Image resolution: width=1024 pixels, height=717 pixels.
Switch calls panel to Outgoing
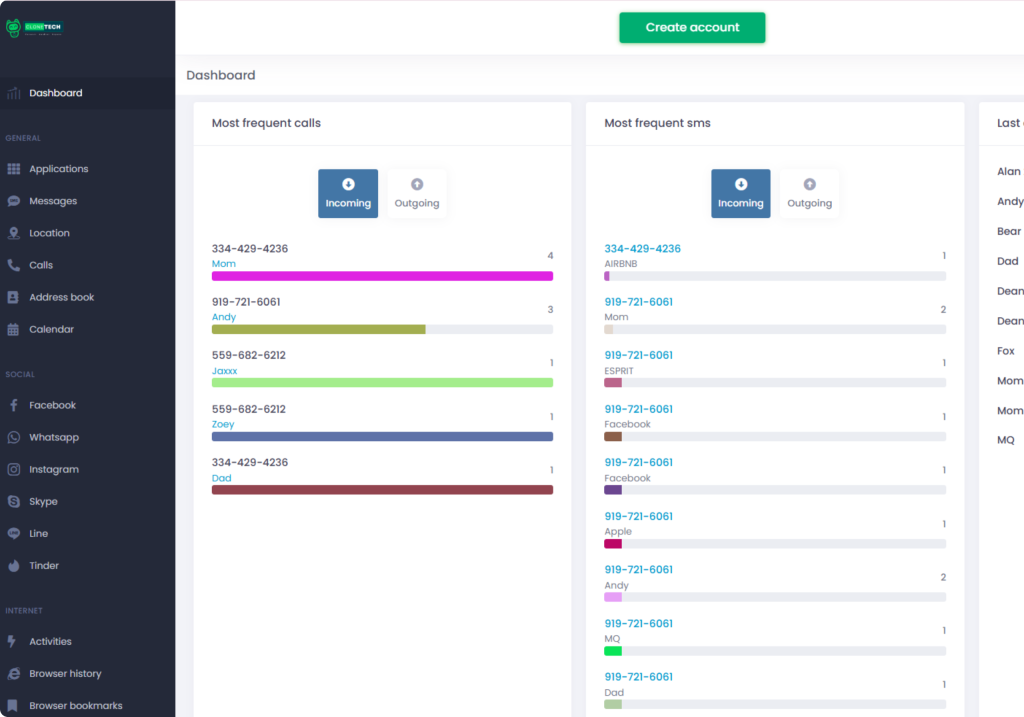click(x=417, y=194)
